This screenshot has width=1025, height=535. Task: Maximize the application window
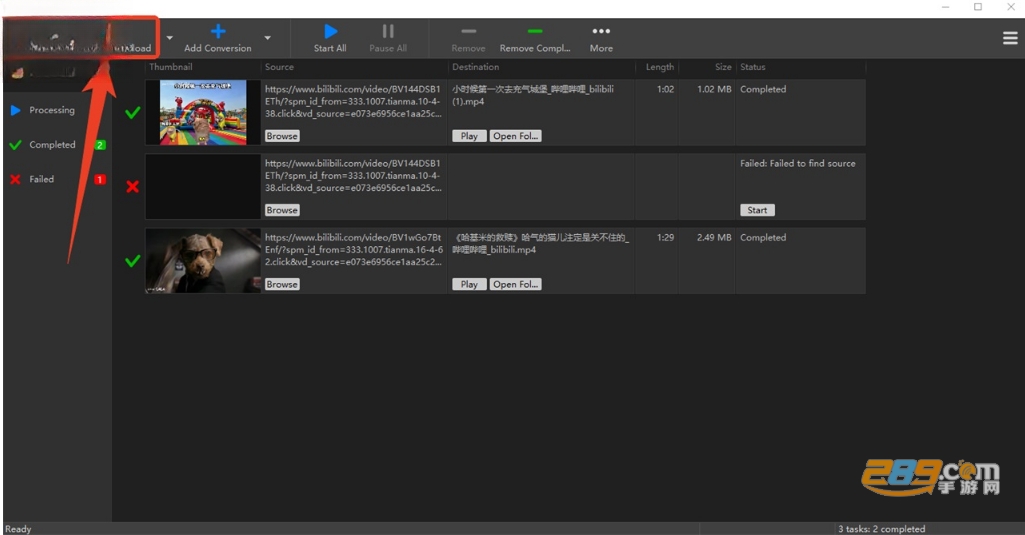[978, 7]
